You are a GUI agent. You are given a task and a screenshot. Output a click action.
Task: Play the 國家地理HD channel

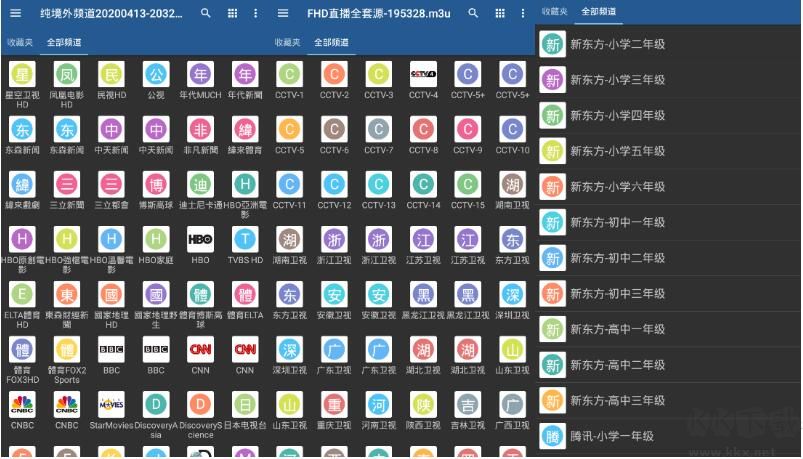[112, 305]
